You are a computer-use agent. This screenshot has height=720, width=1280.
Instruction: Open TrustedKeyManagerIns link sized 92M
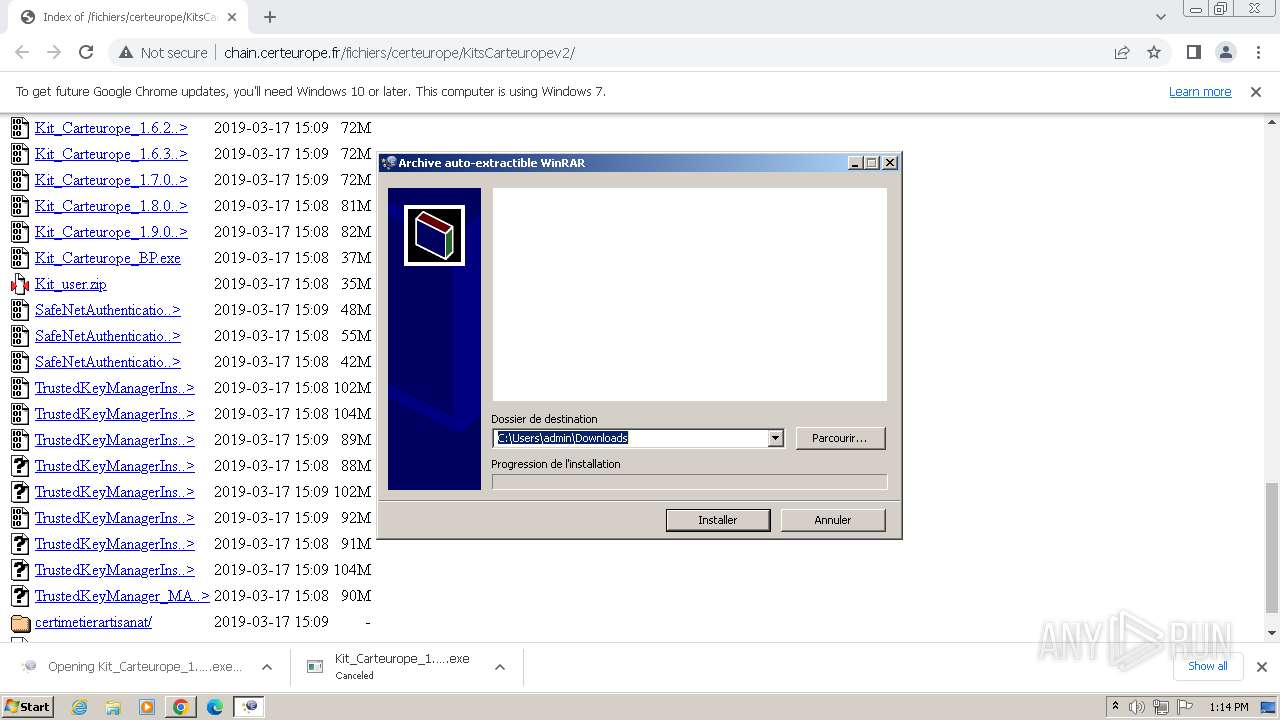tap(115, 518)
